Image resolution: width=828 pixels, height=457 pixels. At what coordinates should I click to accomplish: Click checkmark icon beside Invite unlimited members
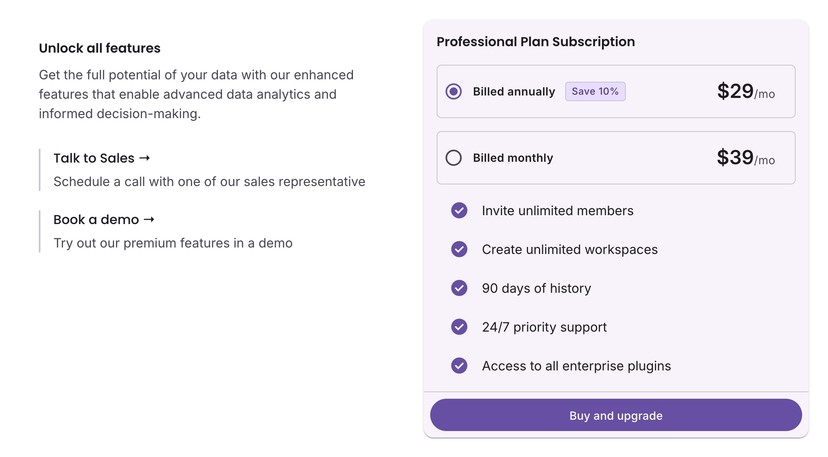[x=459, y=211]
